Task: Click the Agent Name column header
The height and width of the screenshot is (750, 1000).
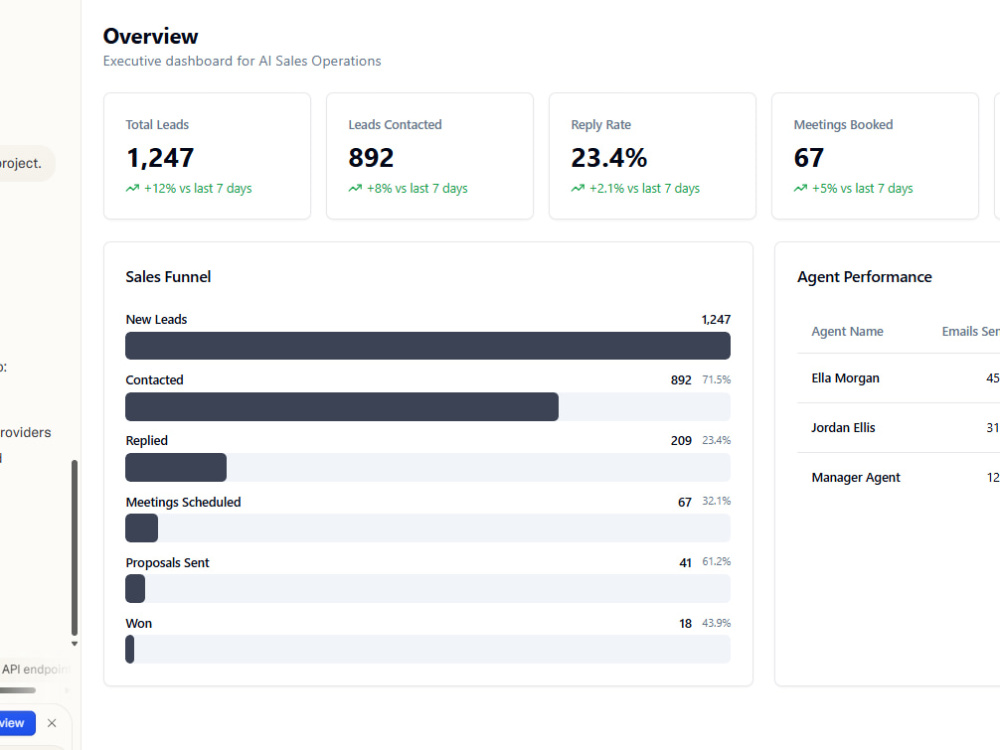Action: (847, 332)
